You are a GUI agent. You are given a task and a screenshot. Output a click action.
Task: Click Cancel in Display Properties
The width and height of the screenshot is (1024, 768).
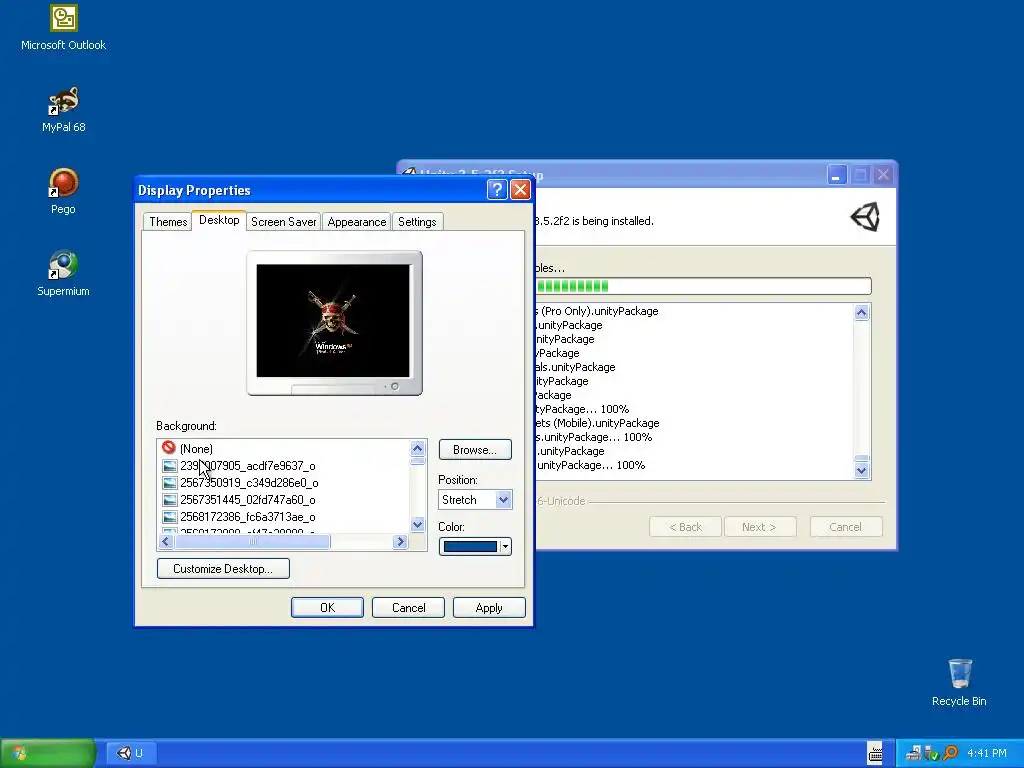[x=408, y=607]
